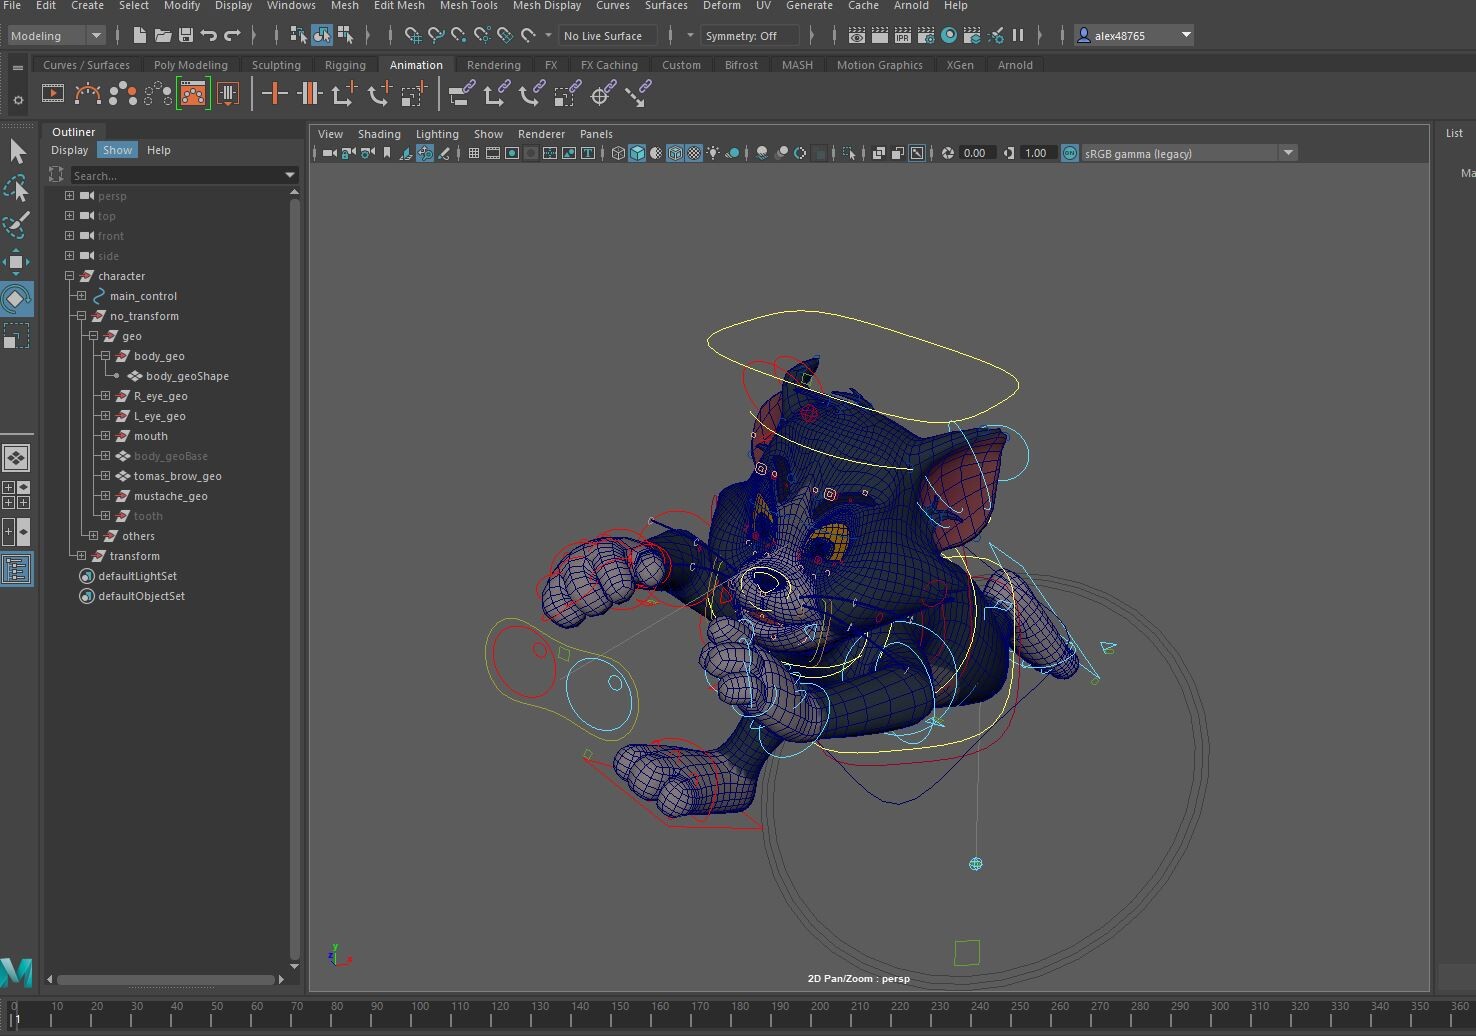Click the Set Key shelf icon
This screenshot has width=1476, height=1036.
pos(274,95)
